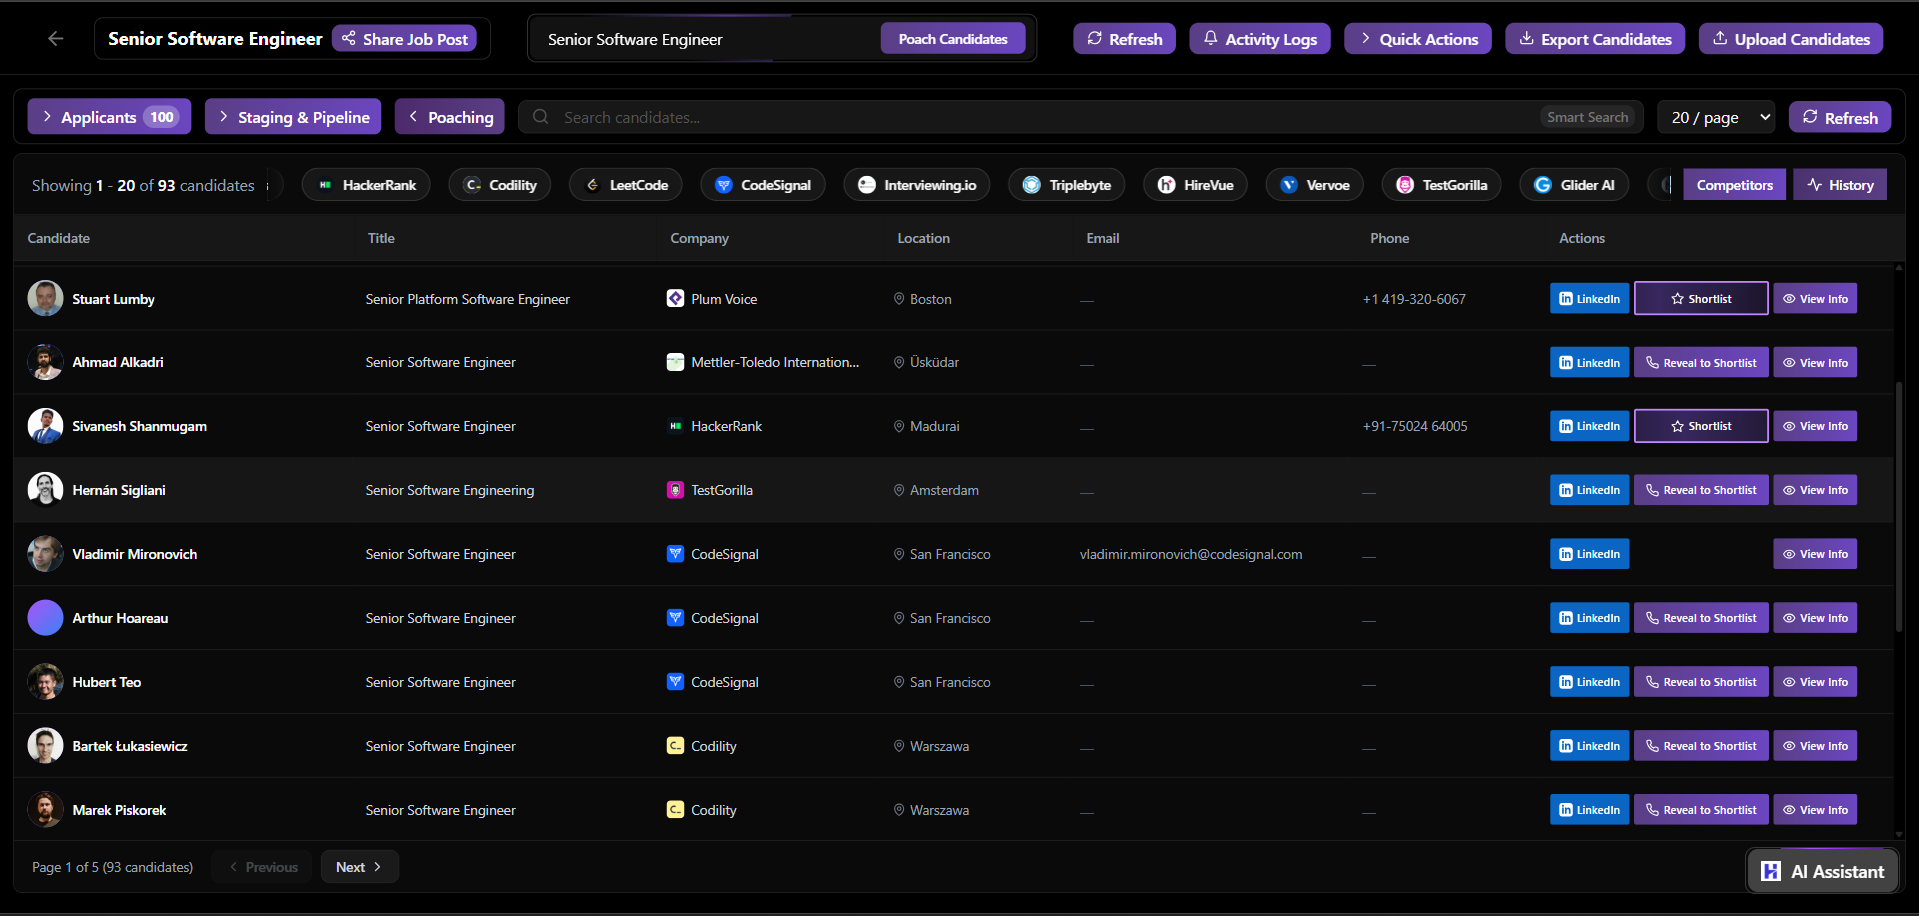Click CodeSignal logo in Vladimir Mironovich's row
1919x916 pixels.
[x=675, y=554]
